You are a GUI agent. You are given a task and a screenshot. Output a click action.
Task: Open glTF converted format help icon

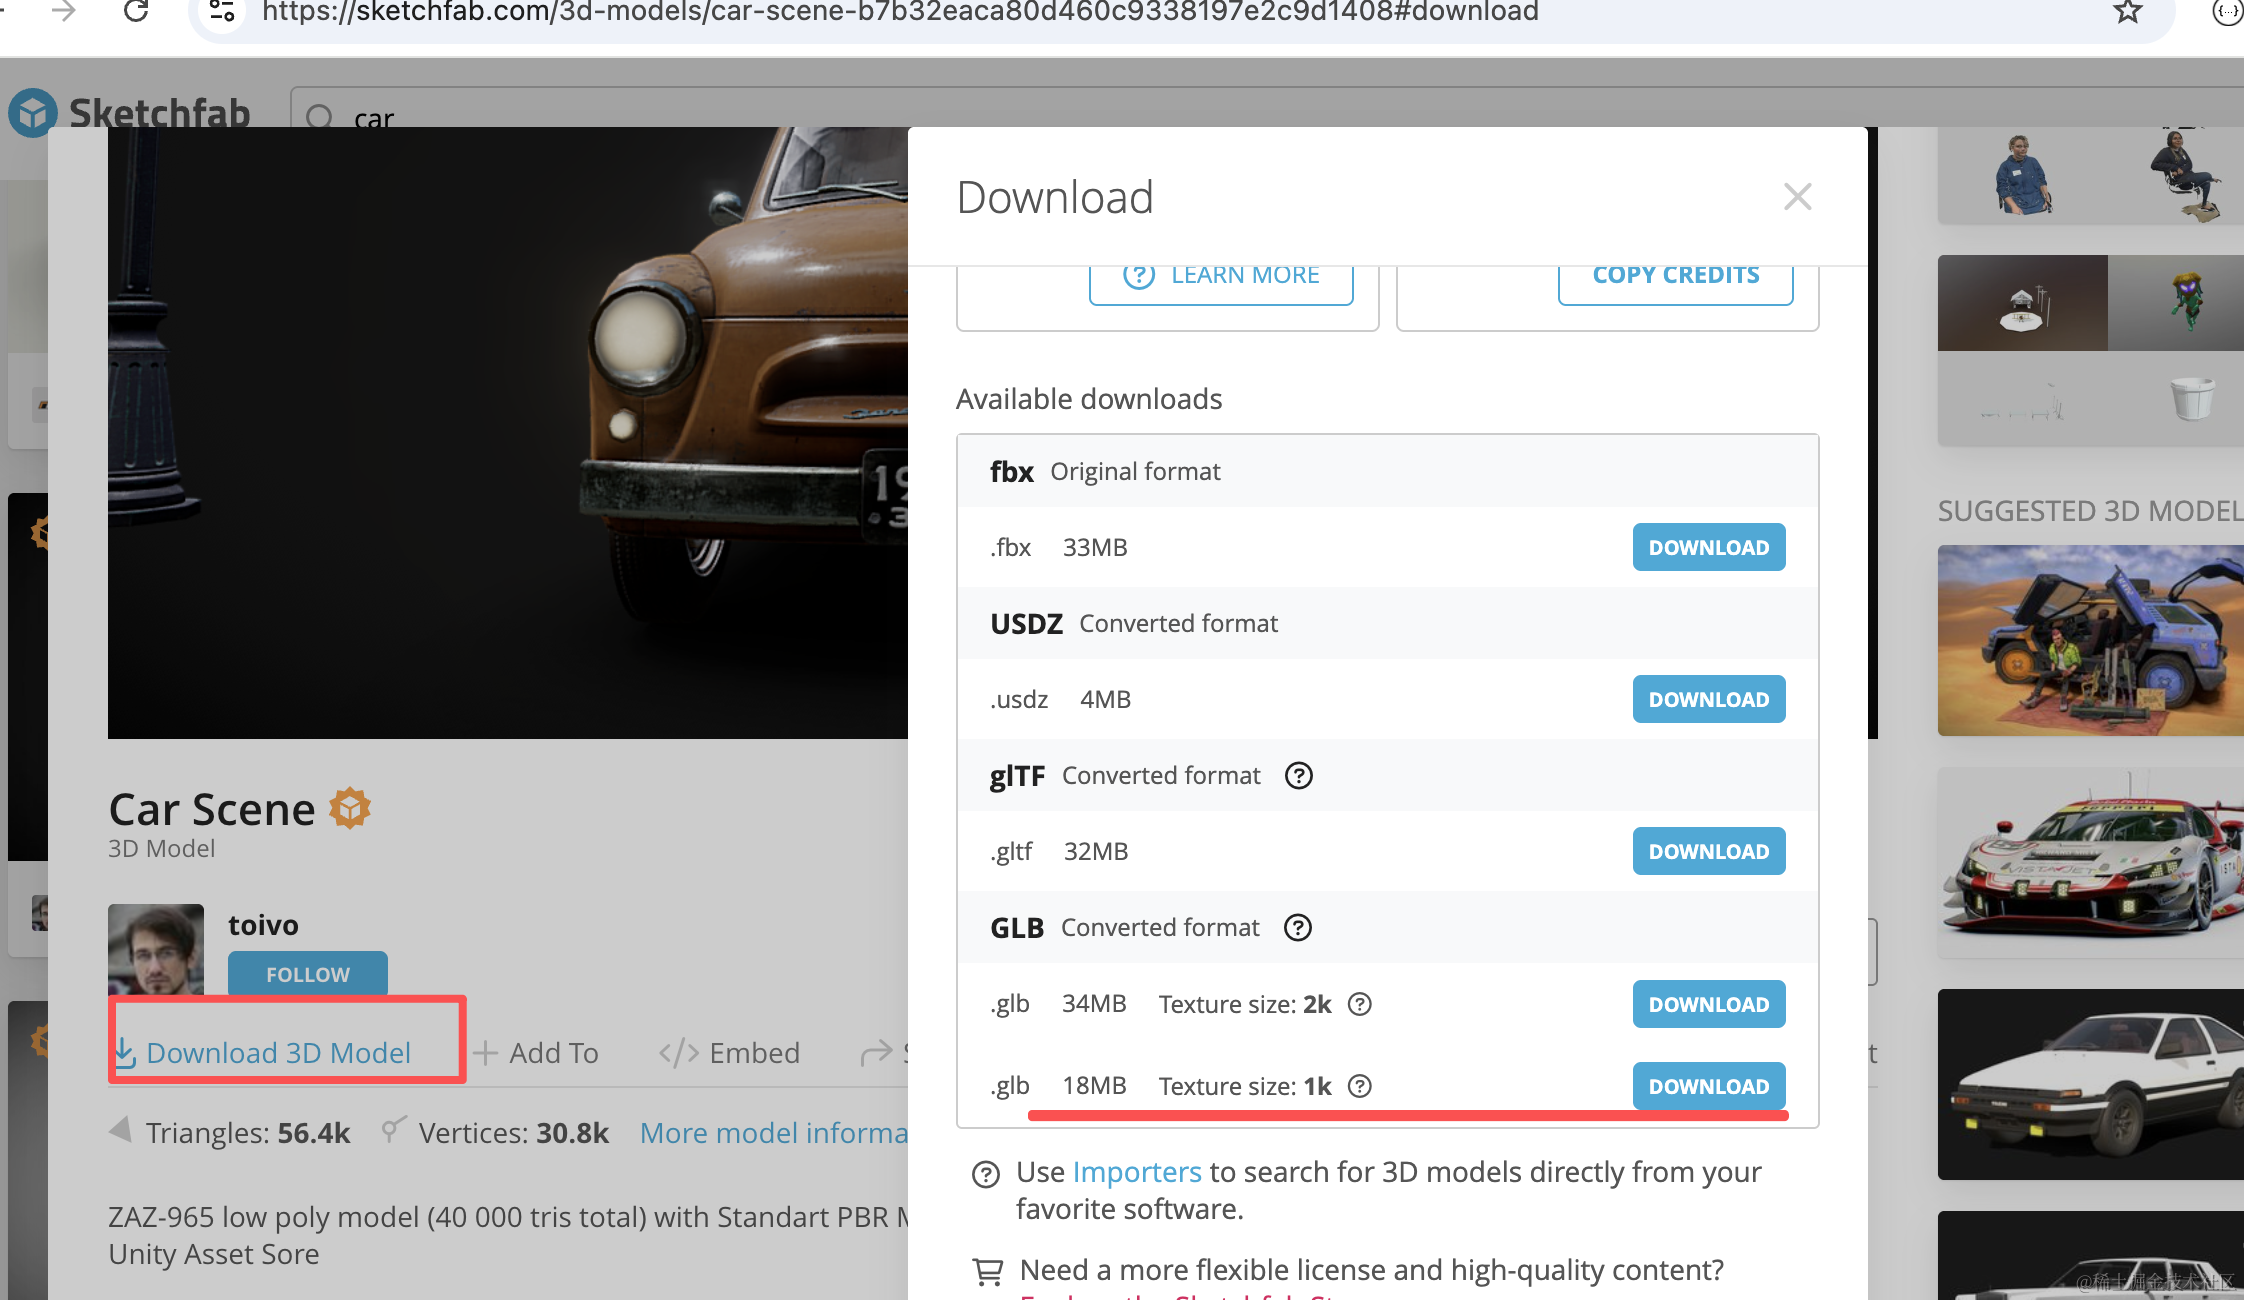(1298, 775)
